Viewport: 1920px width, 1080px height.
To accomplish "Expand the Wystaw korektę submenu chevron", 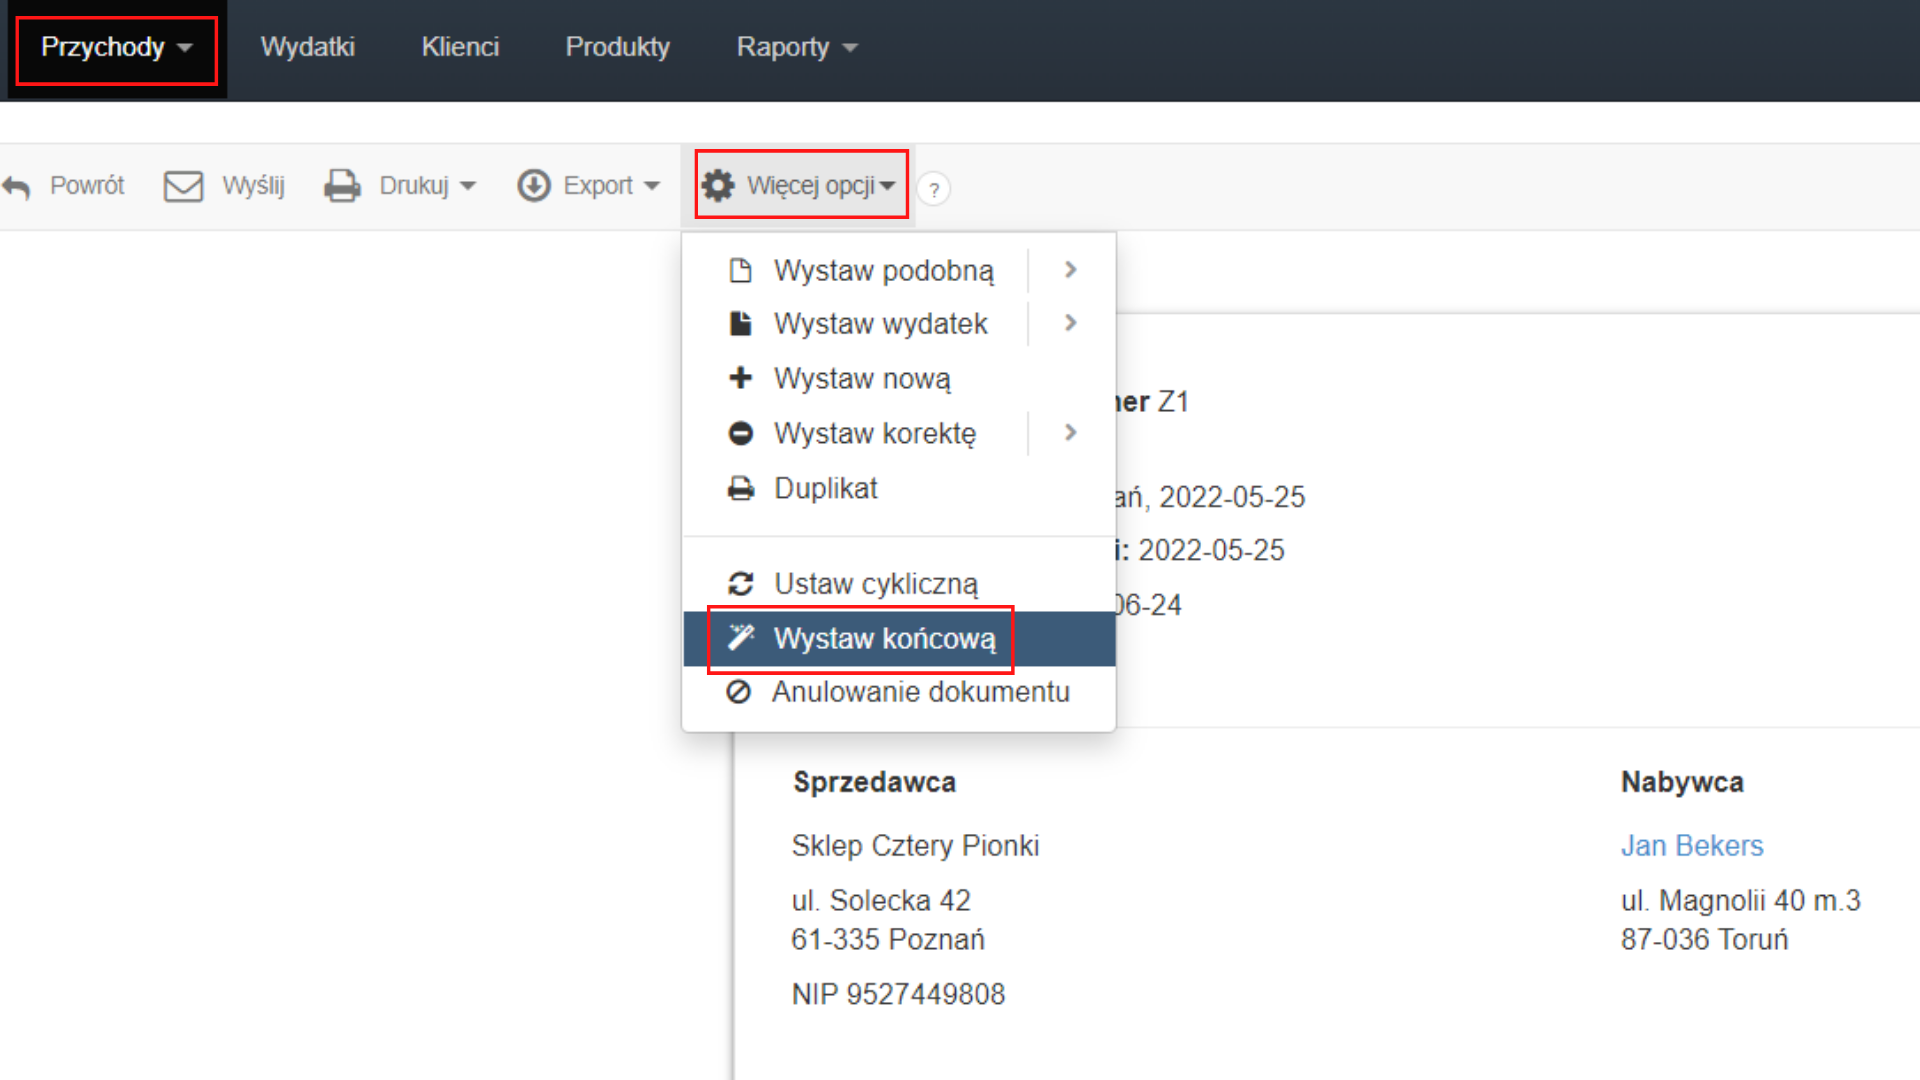I will coord(1070,433).
